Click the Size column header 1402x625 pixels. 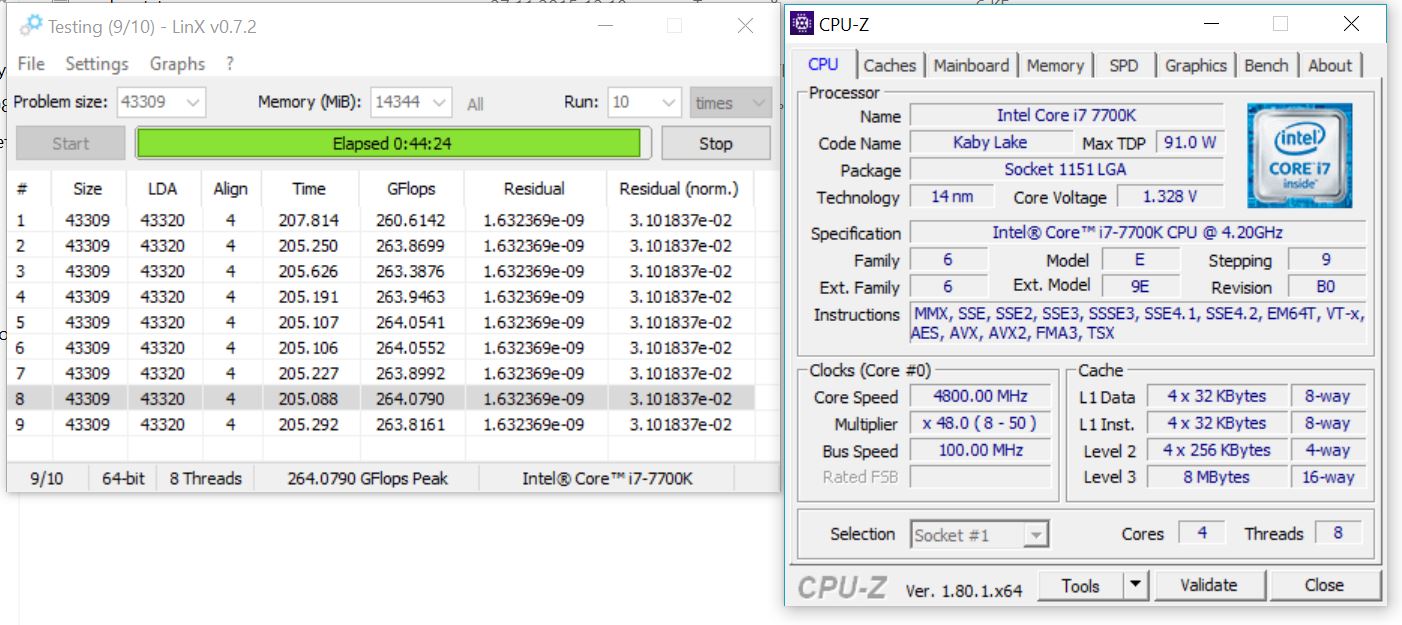click(x=87, y=188)
